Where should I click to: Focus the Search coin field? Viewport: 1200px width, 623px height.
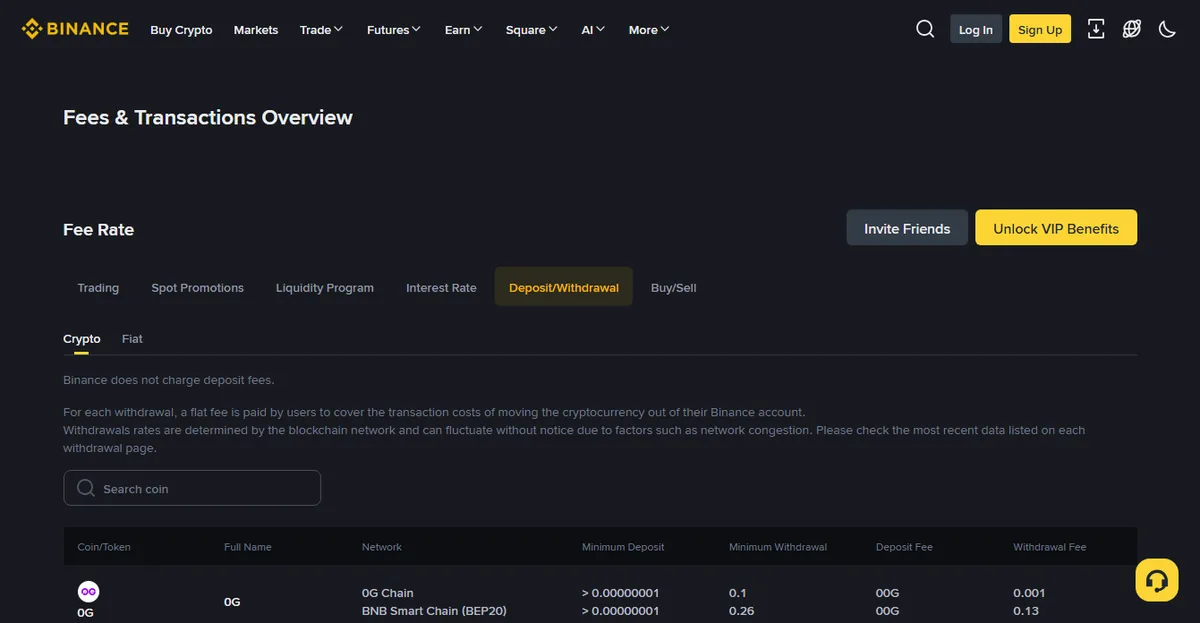coord(192,488)
